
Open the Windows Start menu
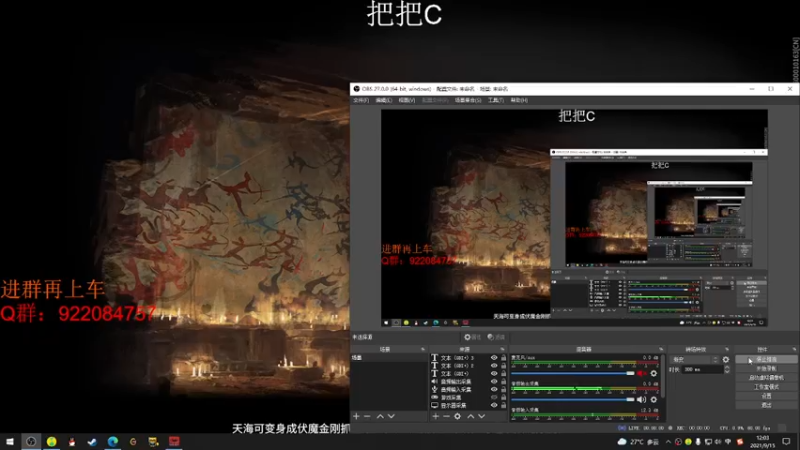point(10,441)
